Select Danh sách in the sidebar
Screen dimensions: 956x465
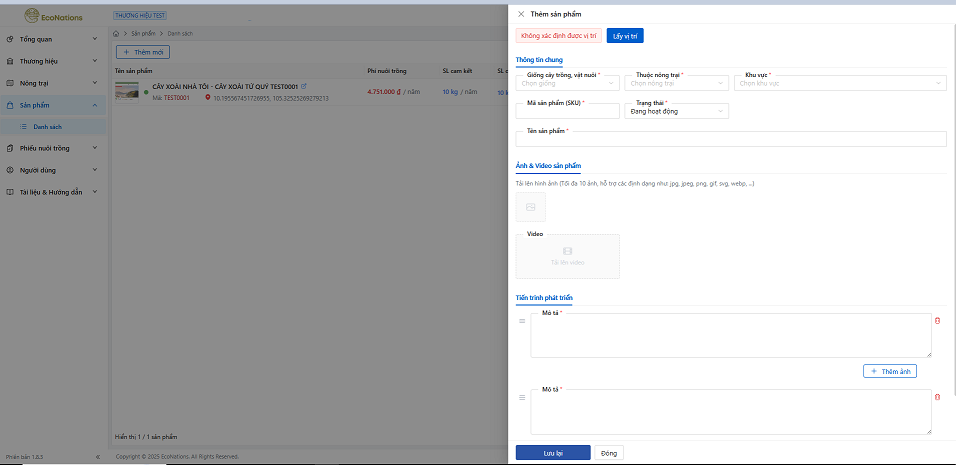(x=48, y=127)
